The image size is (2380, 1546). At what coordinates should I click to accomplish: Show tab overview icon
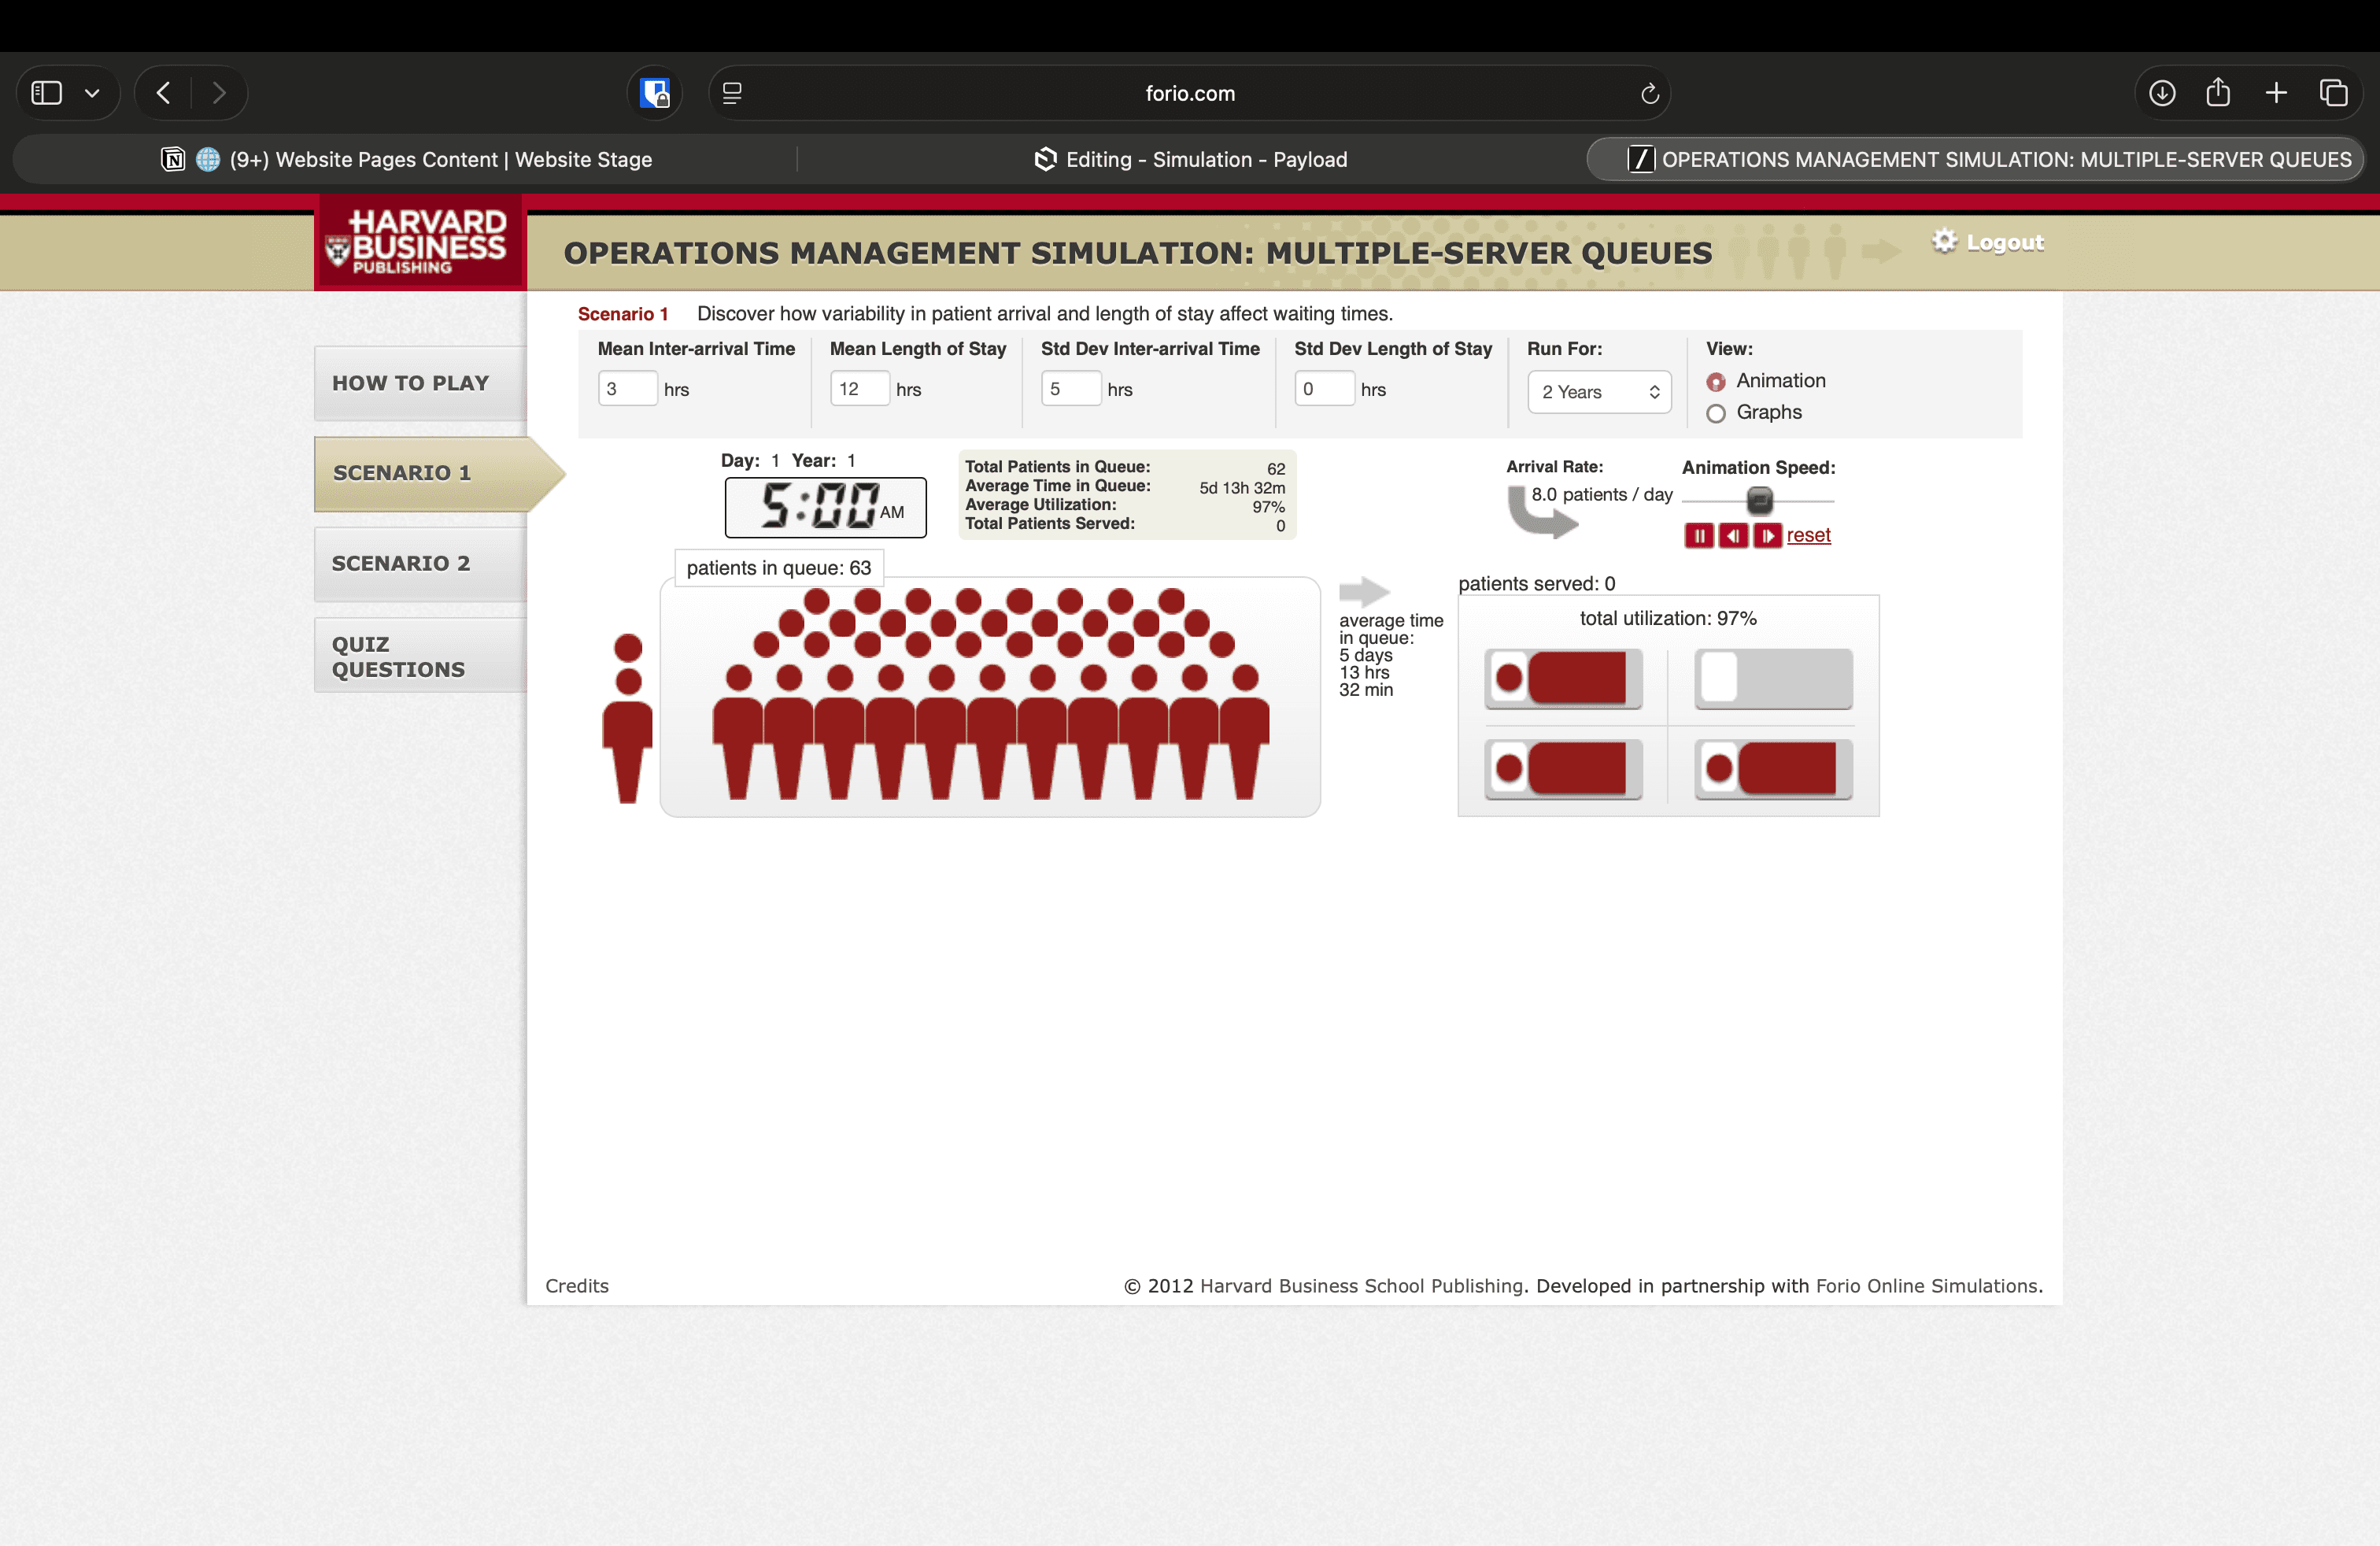2333,93
